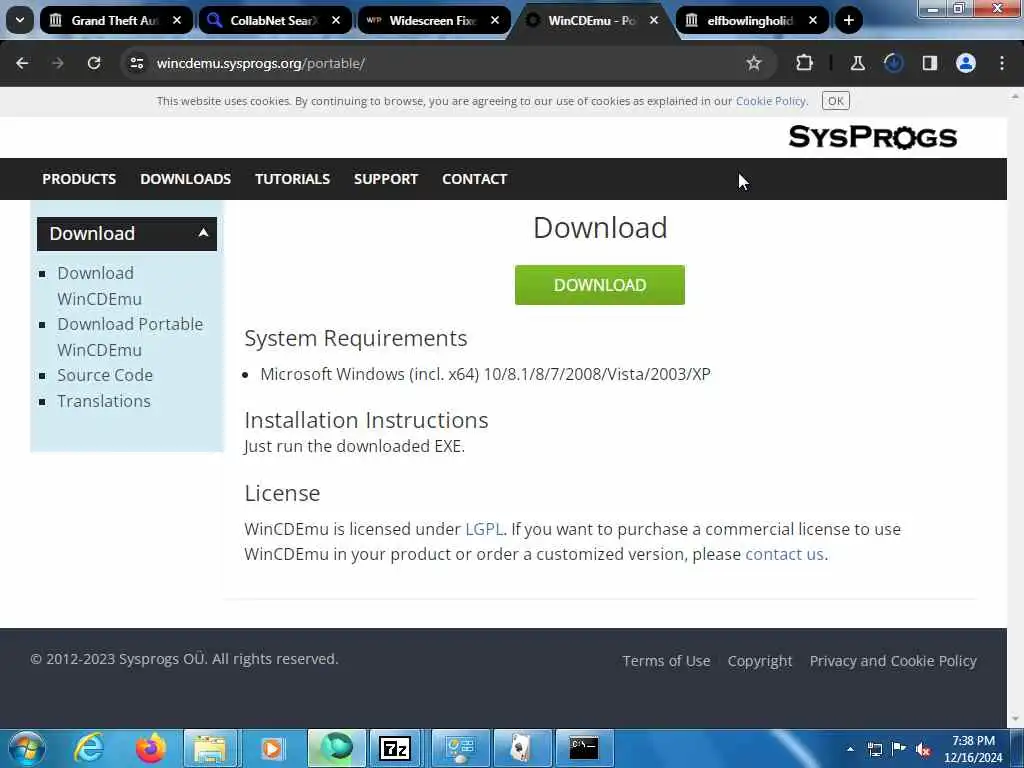Reload the WinCDEmu portable page
This screenshot has height=768, width=1024.
pyautogui.click(x=94, y=63)
